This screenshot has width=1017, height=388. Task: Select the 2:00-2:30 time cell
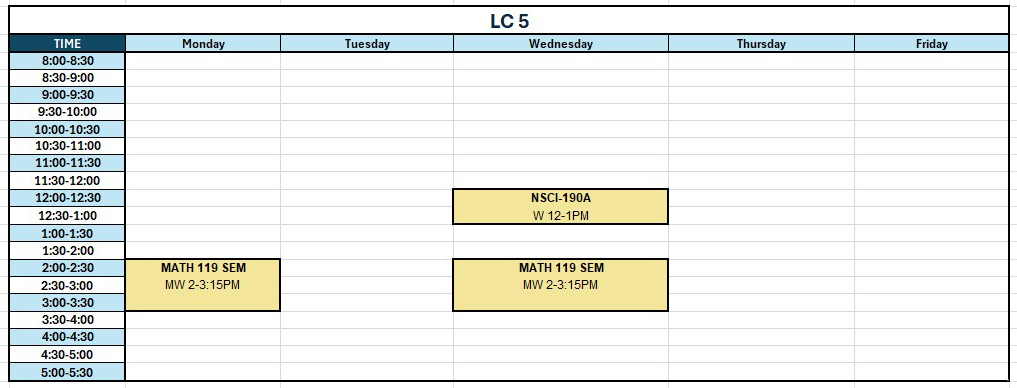pos(67,268)
